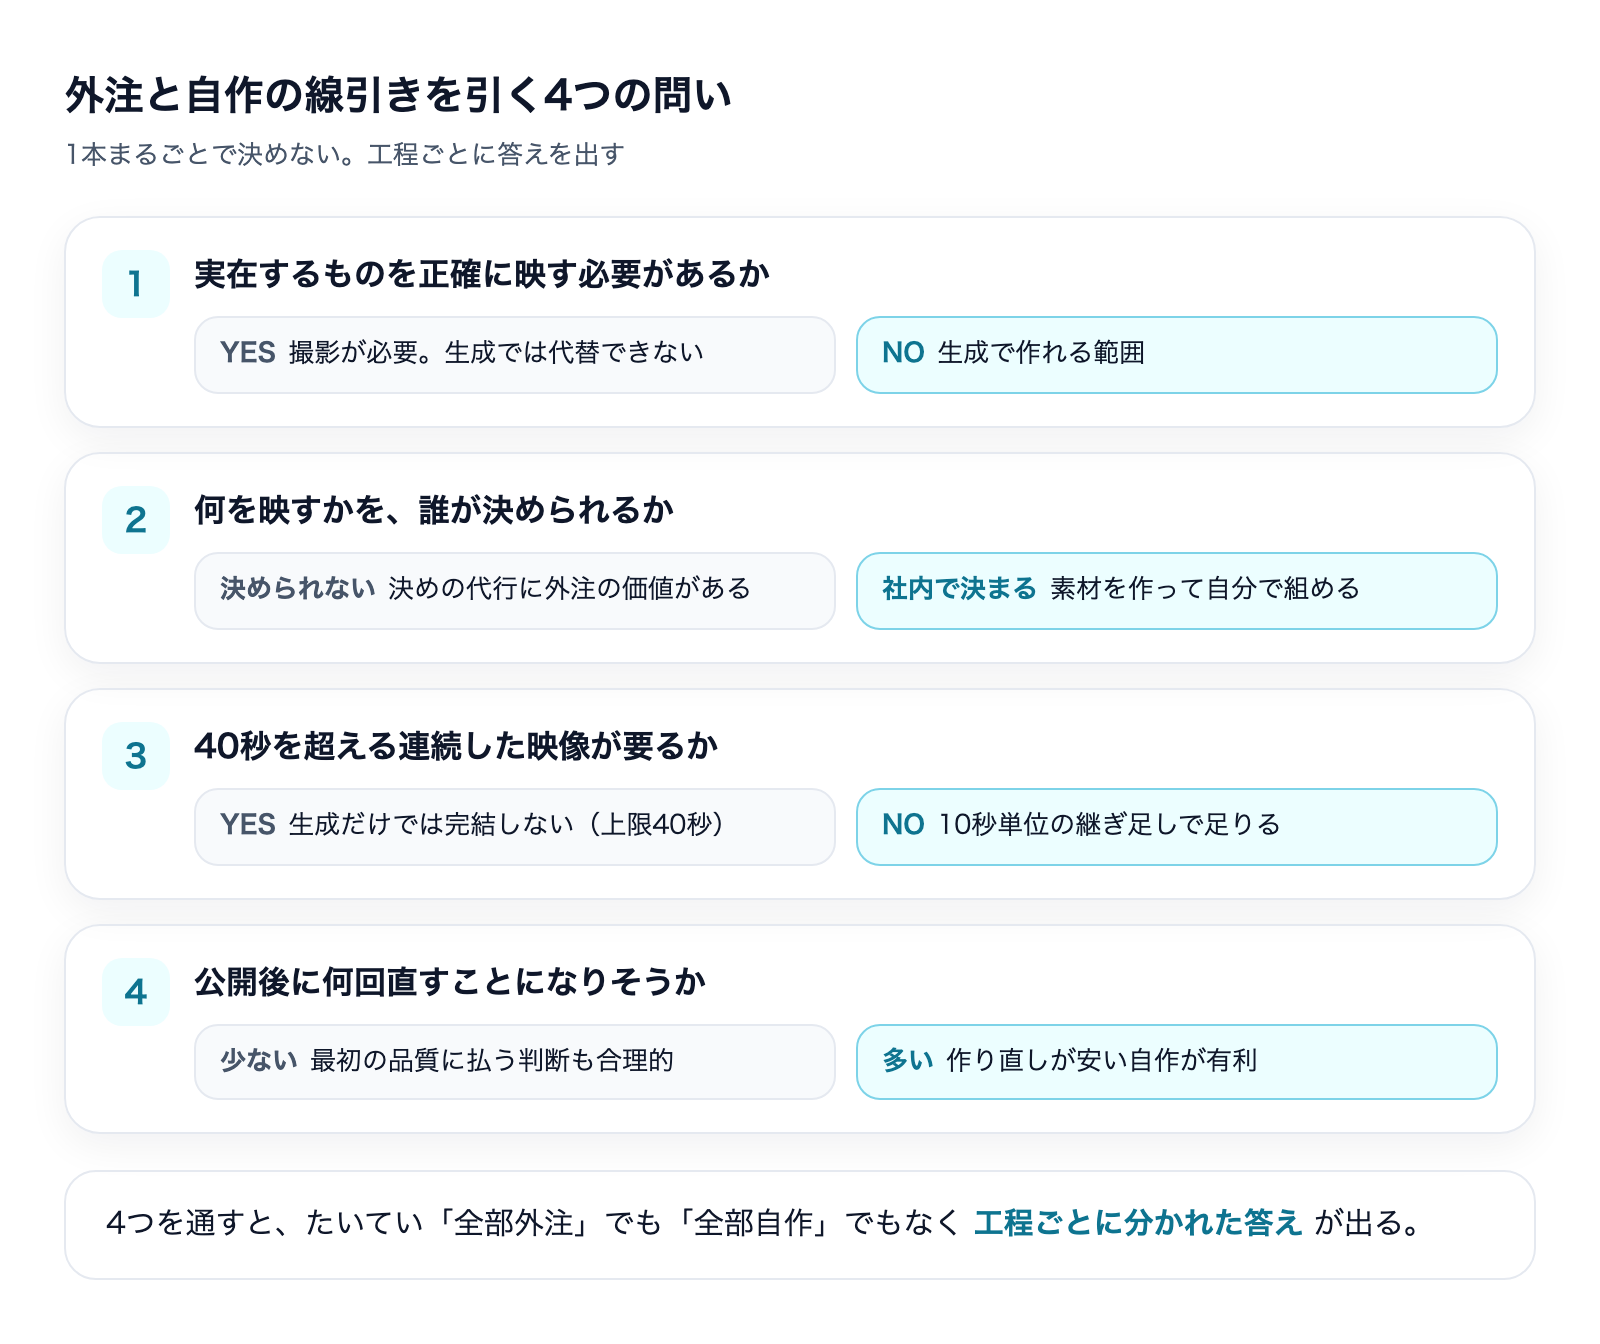Image resolution: width=1600 pixels, height=1344 pixels.
Task: Choose 社内で決まる option
Action: 1177,591
